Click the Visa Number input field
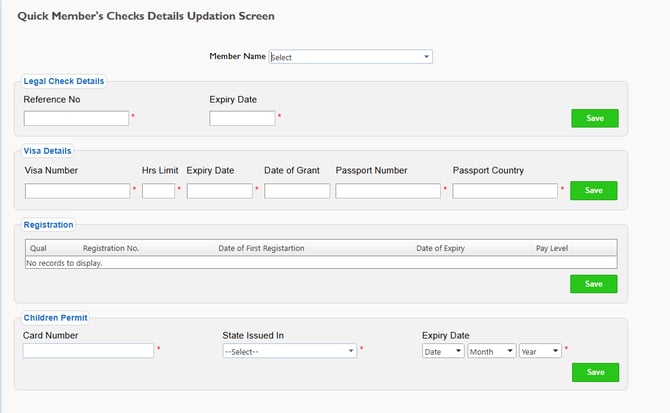This screenshot has height=413, width=670. click(x=77, y=191)
